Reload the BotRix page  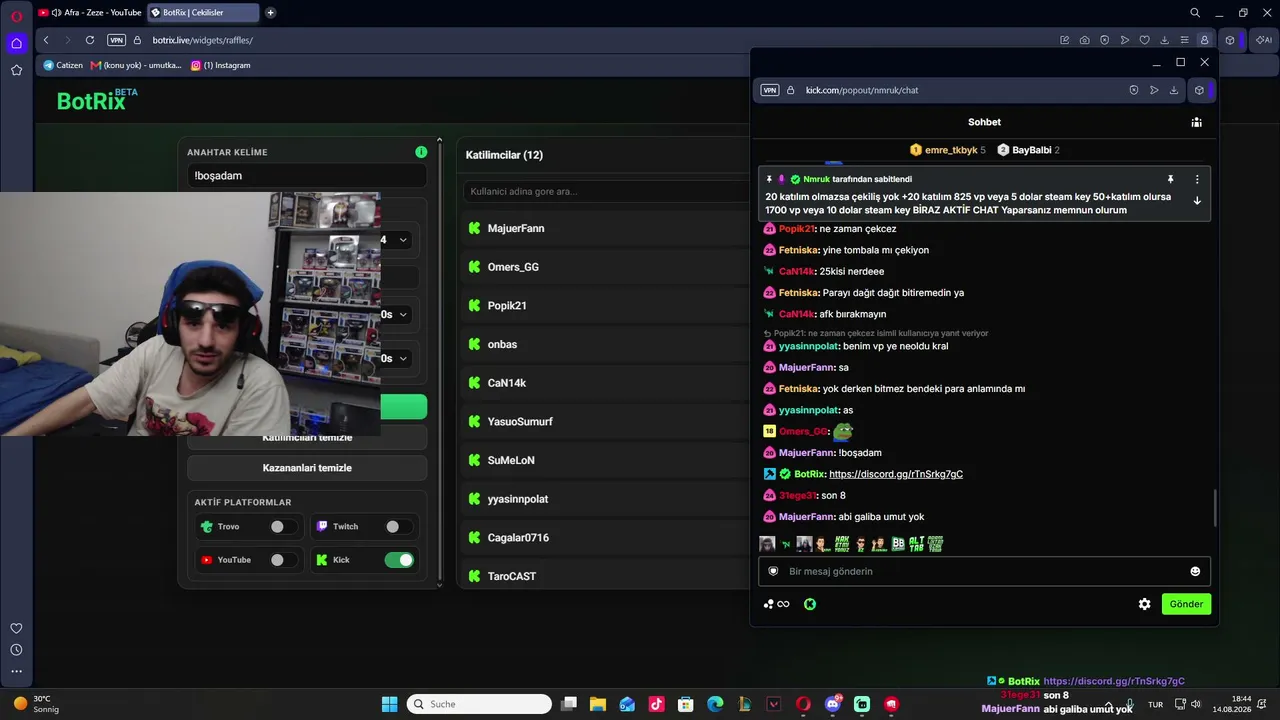[x=90, y=40]
